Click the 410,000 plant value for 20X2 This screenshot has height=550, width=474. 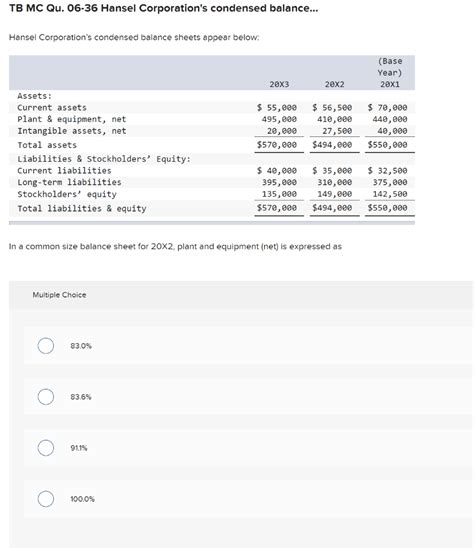[x=334, y=119]
